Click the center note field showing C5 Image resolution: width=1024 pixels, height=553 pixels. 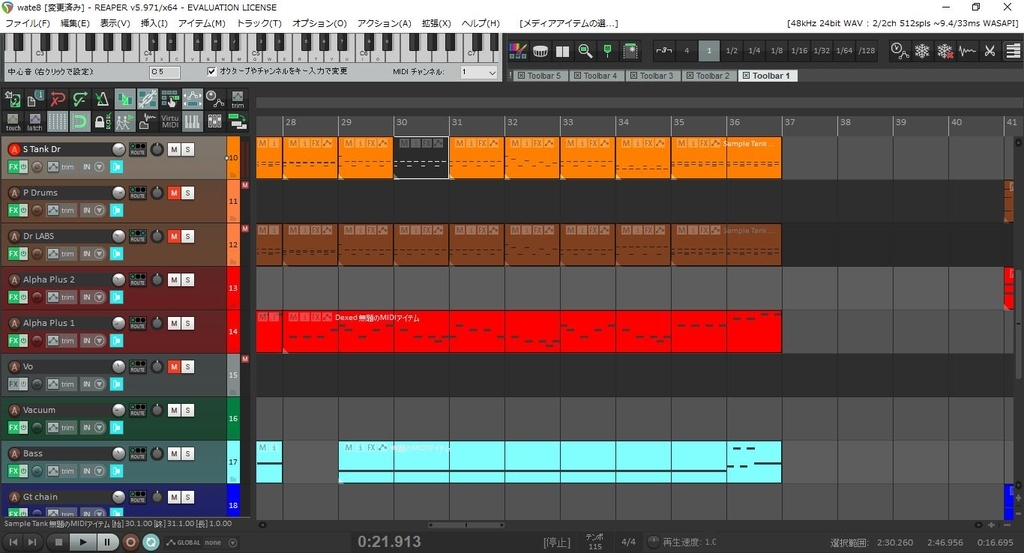[165, 72]
